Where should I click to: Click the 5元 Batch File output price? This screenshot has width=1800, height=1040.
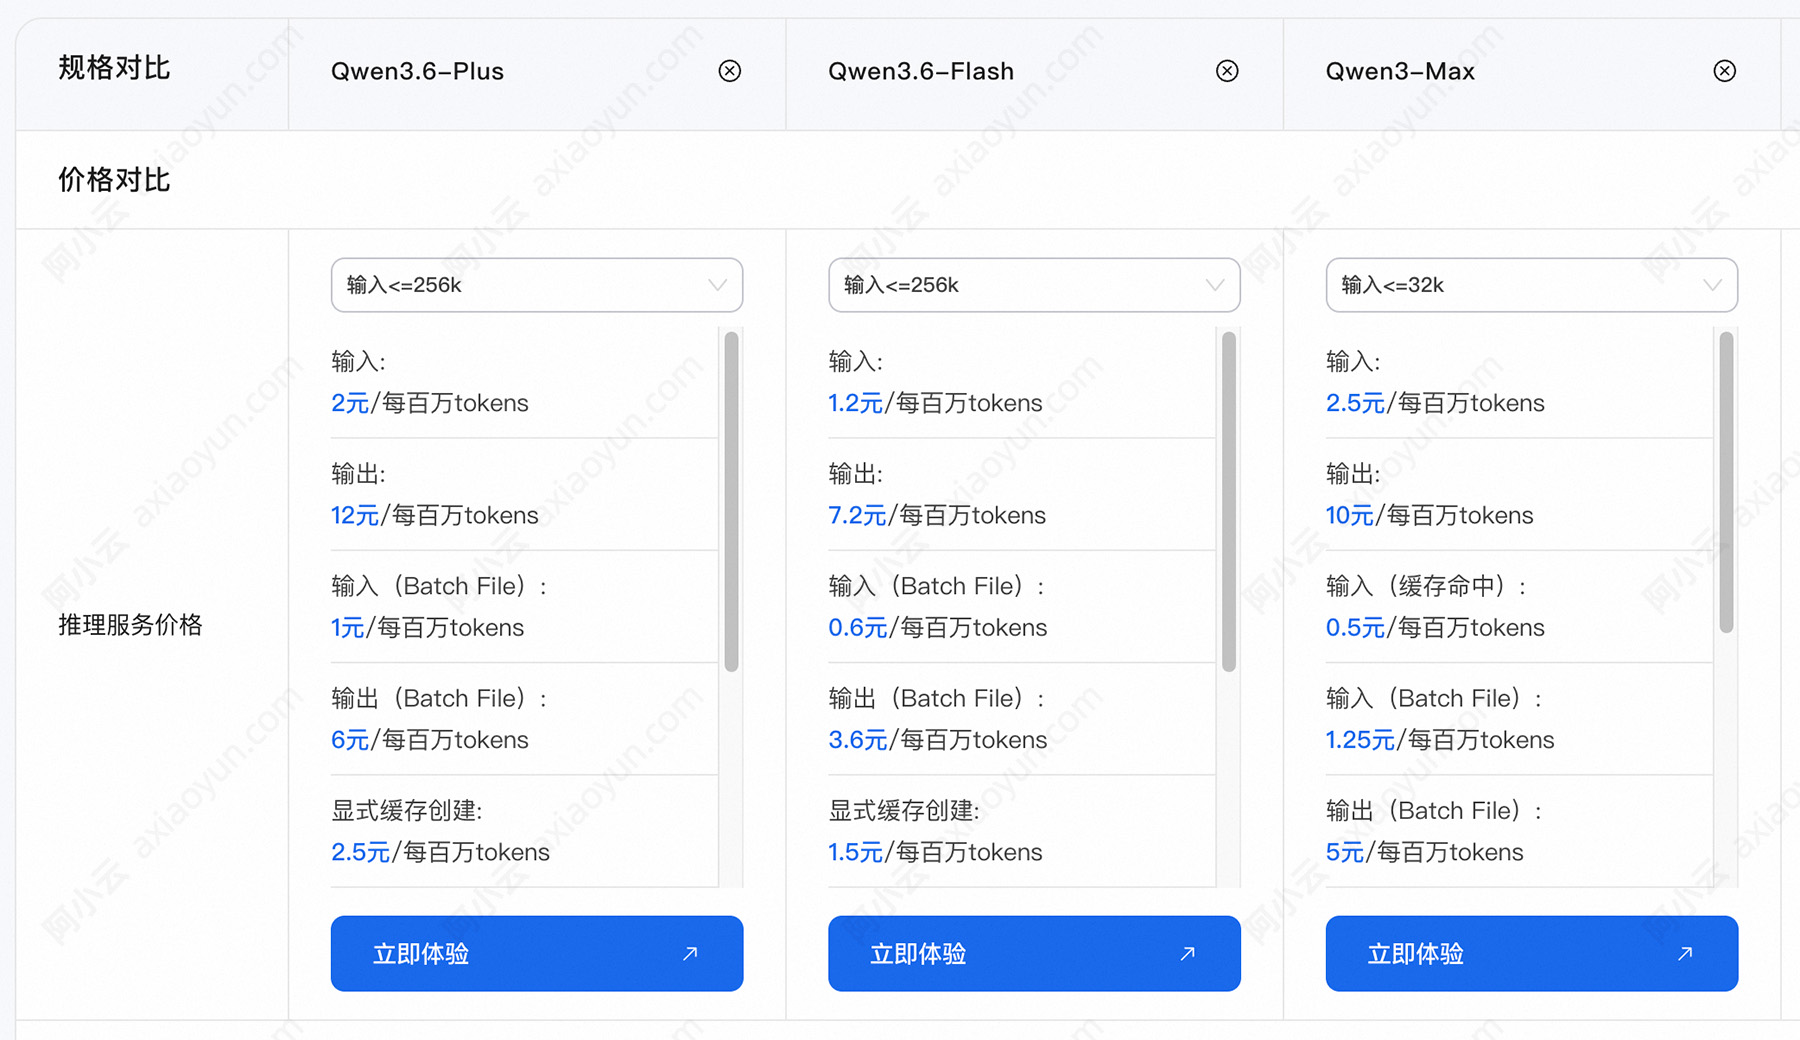click(x=1345, y=852)
